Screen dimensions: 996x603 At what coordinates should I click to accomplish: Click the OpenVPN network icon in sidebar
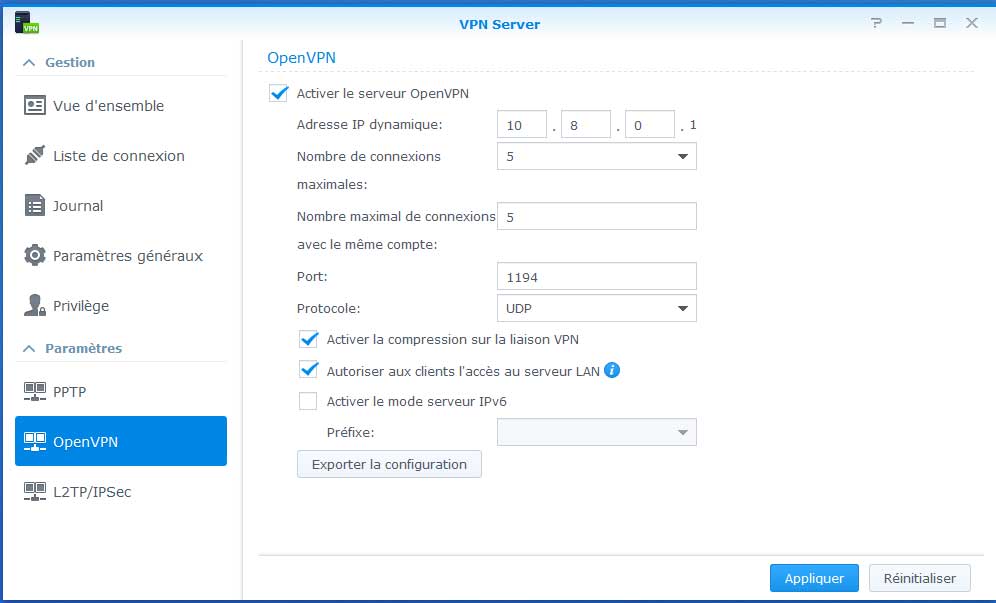click(x=34, y=442)
